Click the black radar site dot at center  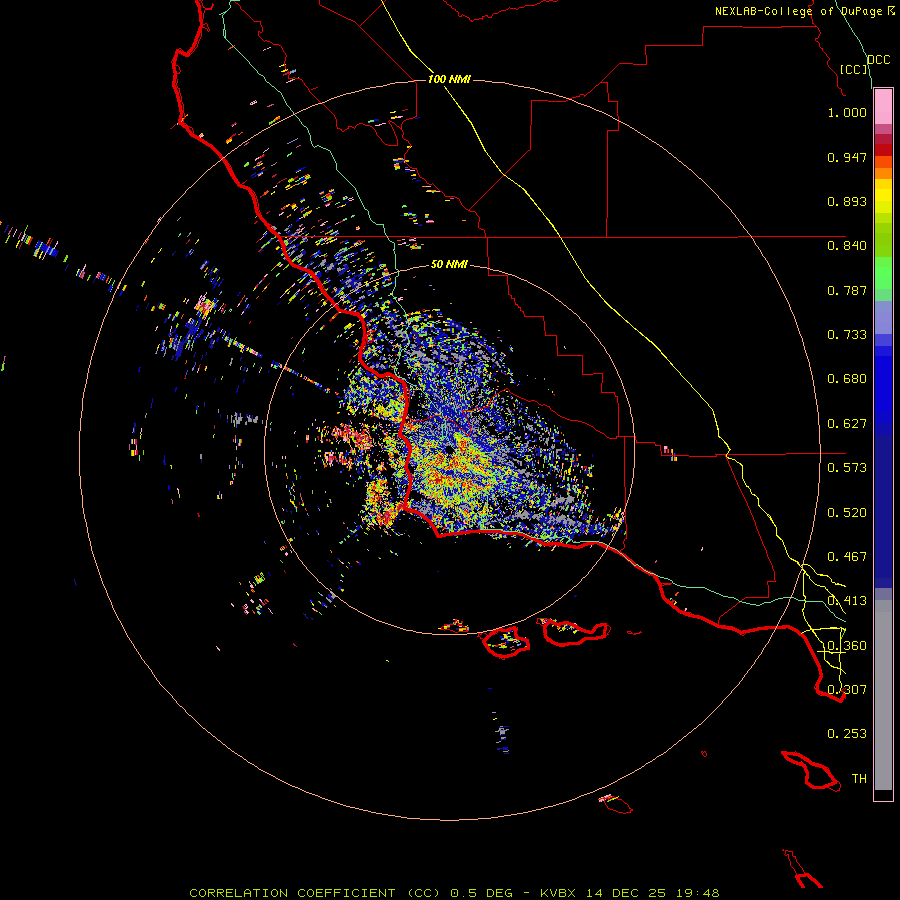[449, 450]
